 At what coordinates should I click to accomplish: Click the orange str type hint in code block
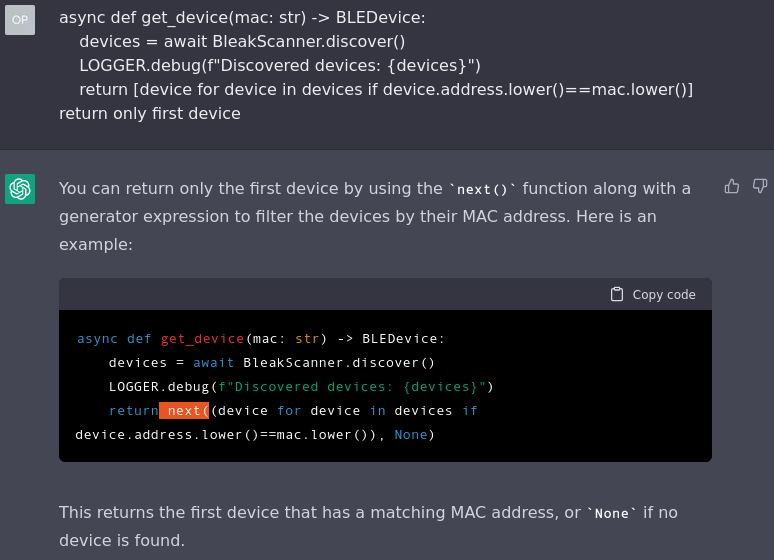click(x=307, y=338)
